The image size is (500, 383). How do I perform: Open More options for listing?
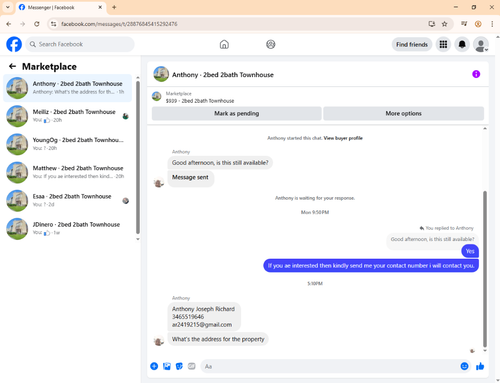pos(403,113)
